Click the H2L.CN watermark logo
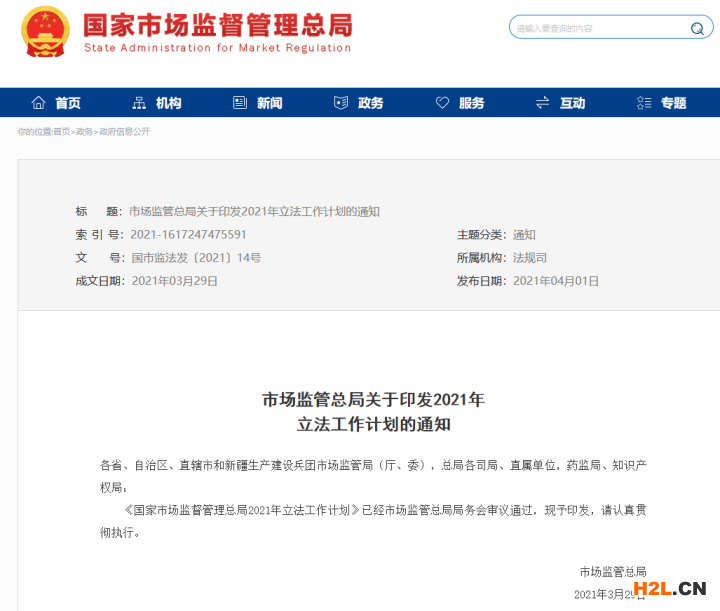 coord(672,589)
